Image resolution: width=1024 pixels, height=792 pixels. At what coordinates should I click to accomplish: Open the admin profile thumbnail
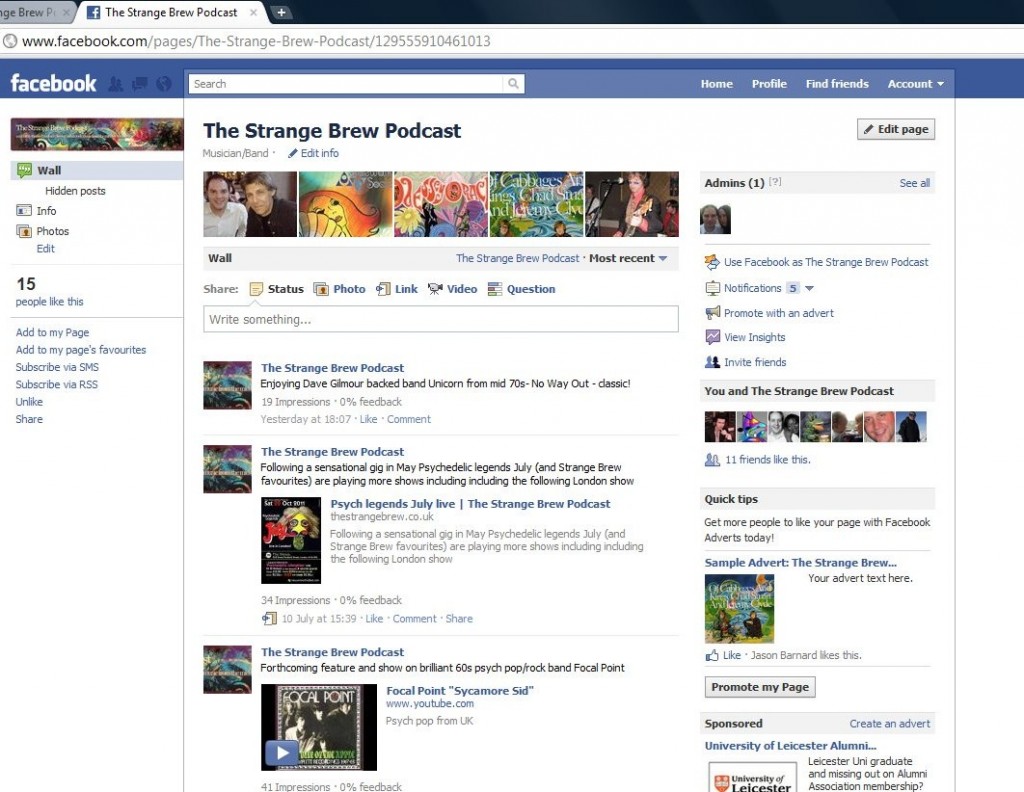tap(715, 218)
